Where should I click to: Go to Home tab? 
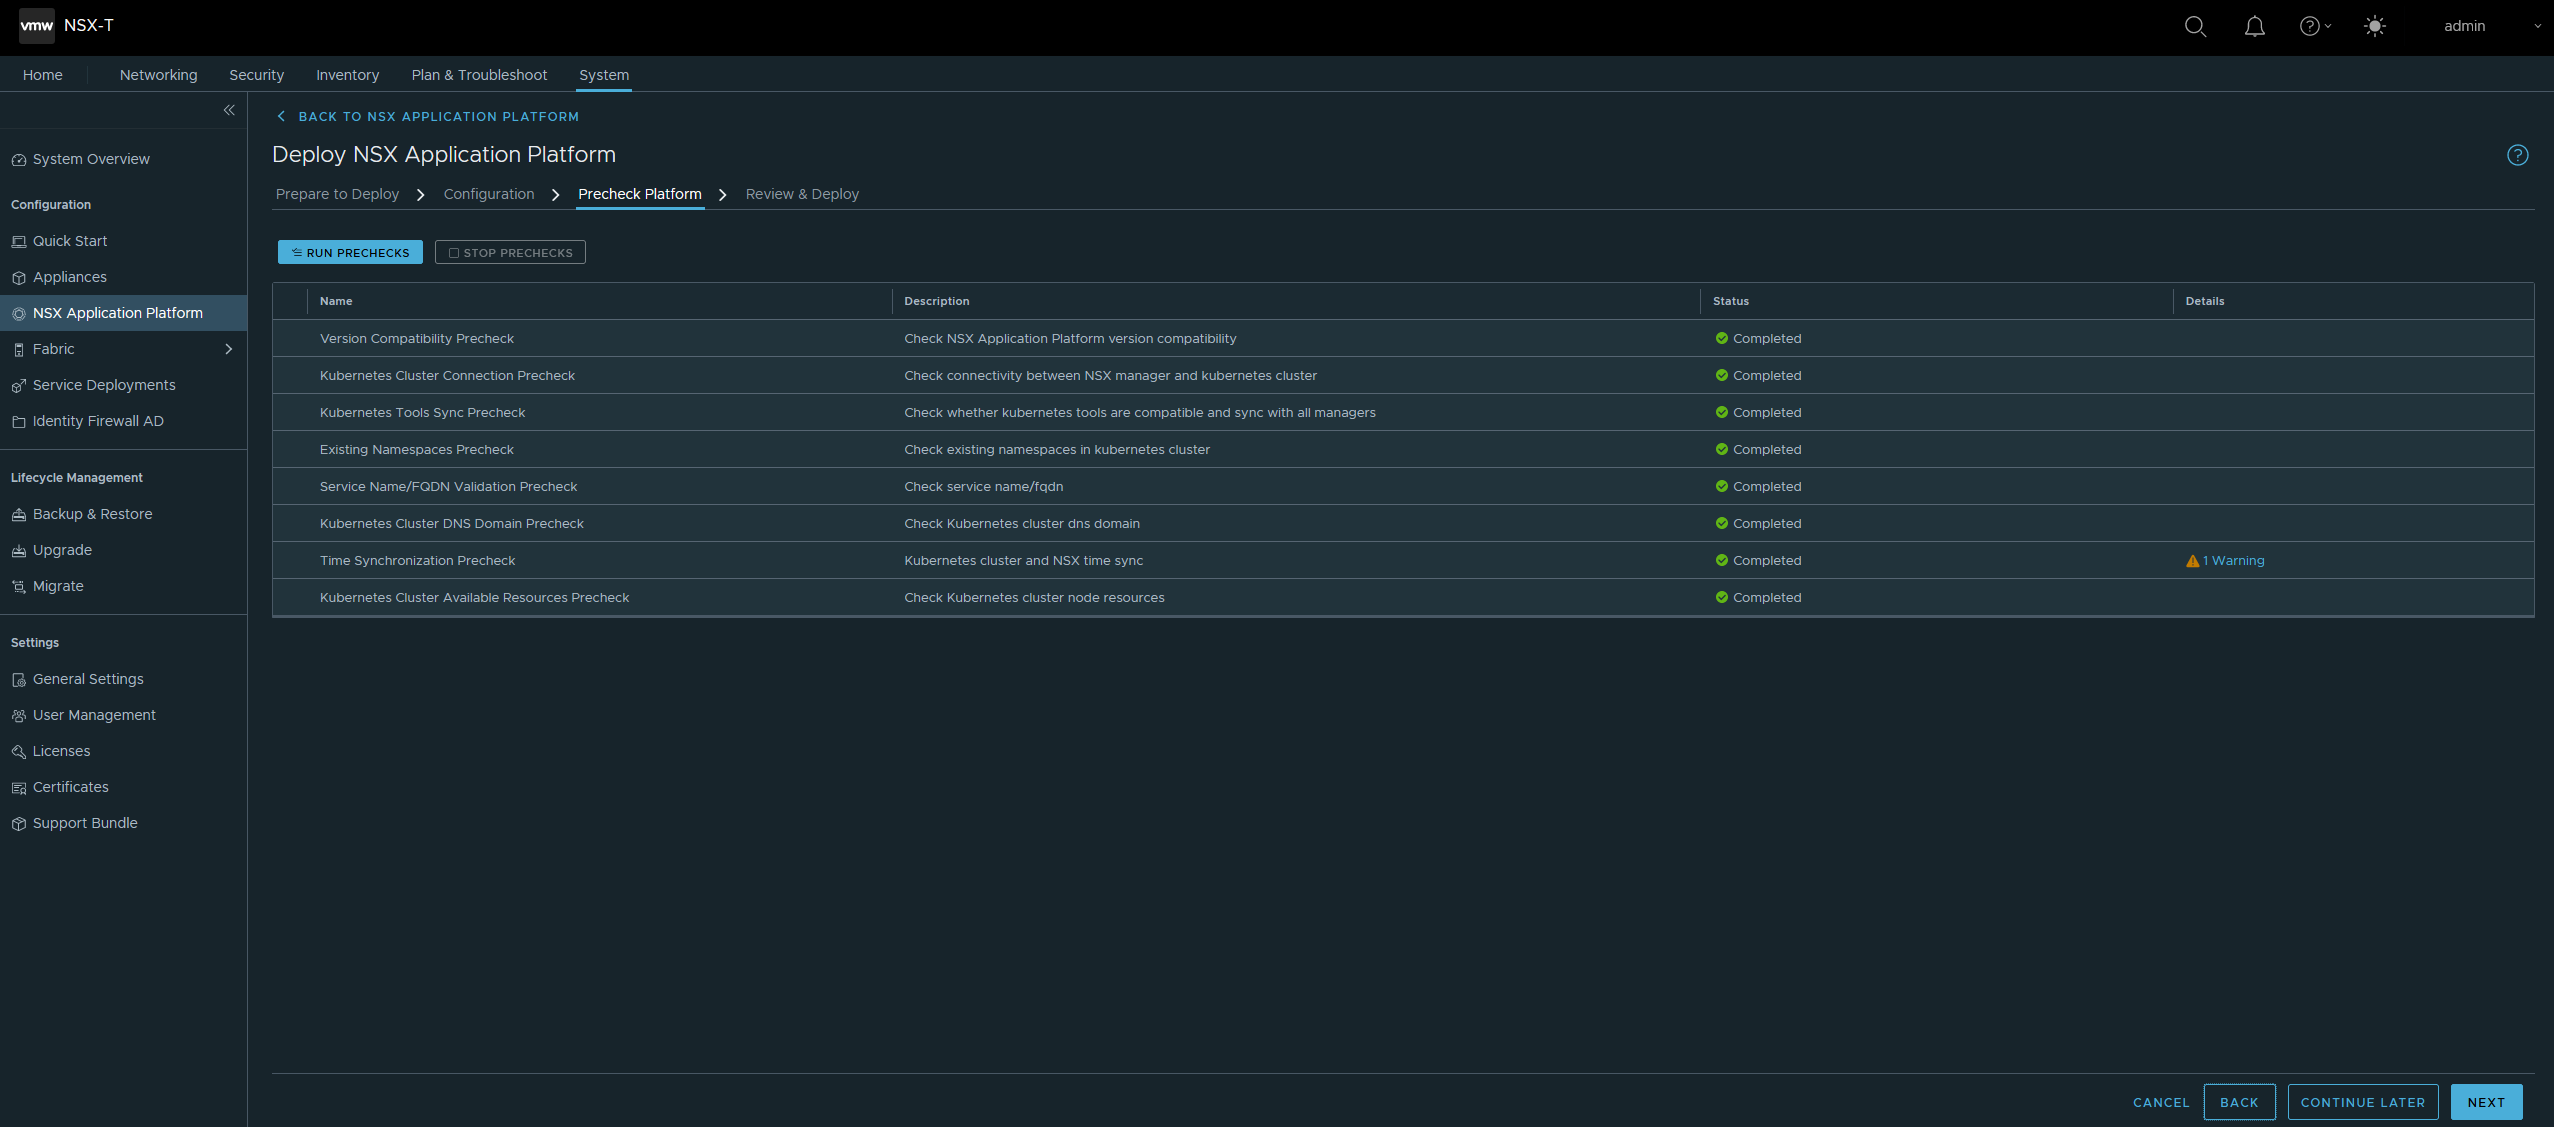pyautogui.click(x=43, y=75)
